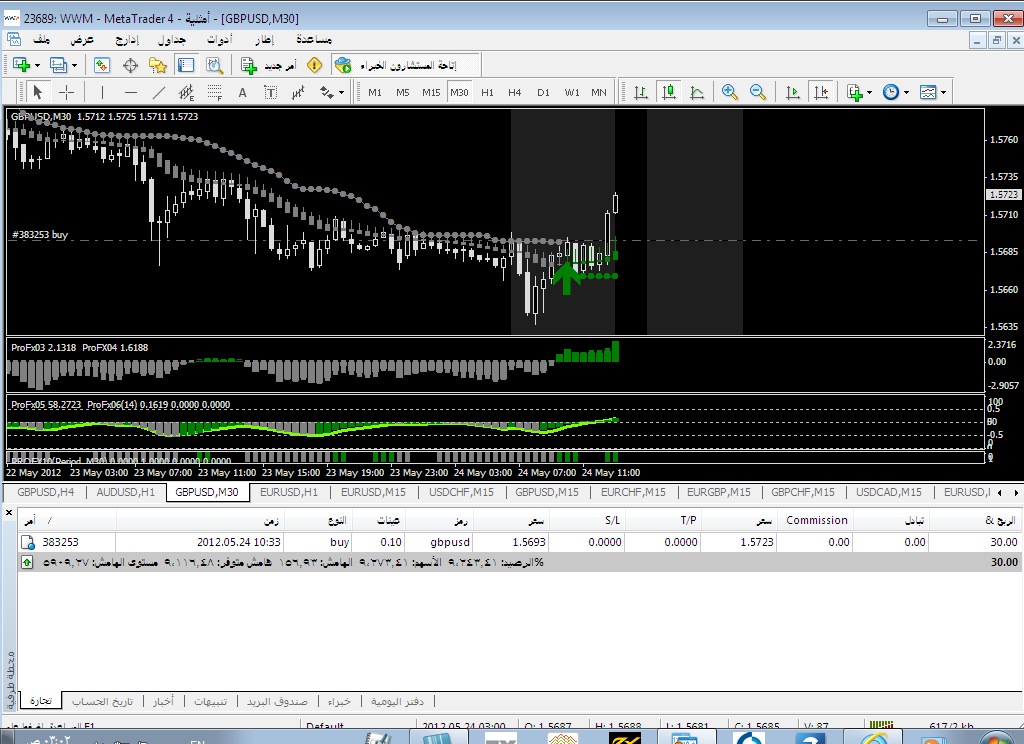Image resolution: width=1024 pixels, height=744 pixels.
Task: Open the chart templates icon
Action: coord(928,92)
